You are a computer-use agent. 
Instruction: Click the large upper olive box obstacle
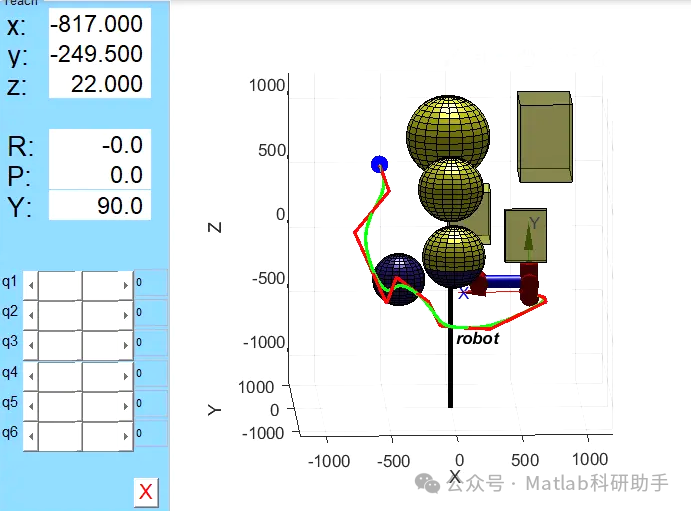pos(545,137)
